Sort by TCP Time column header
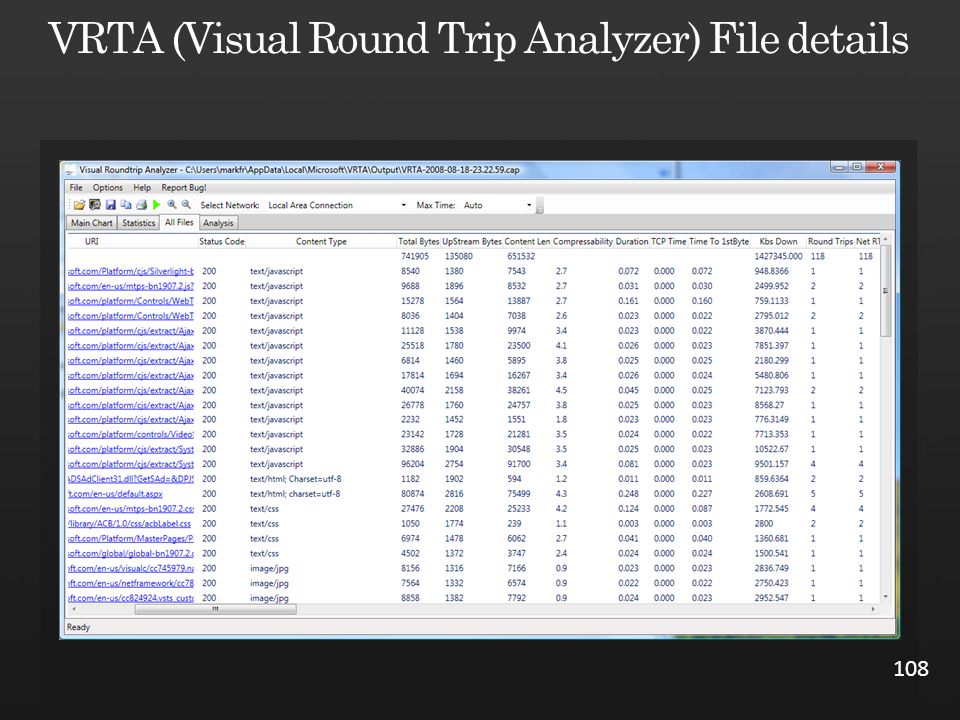This screenshot has height=720, width=960. 669,241
